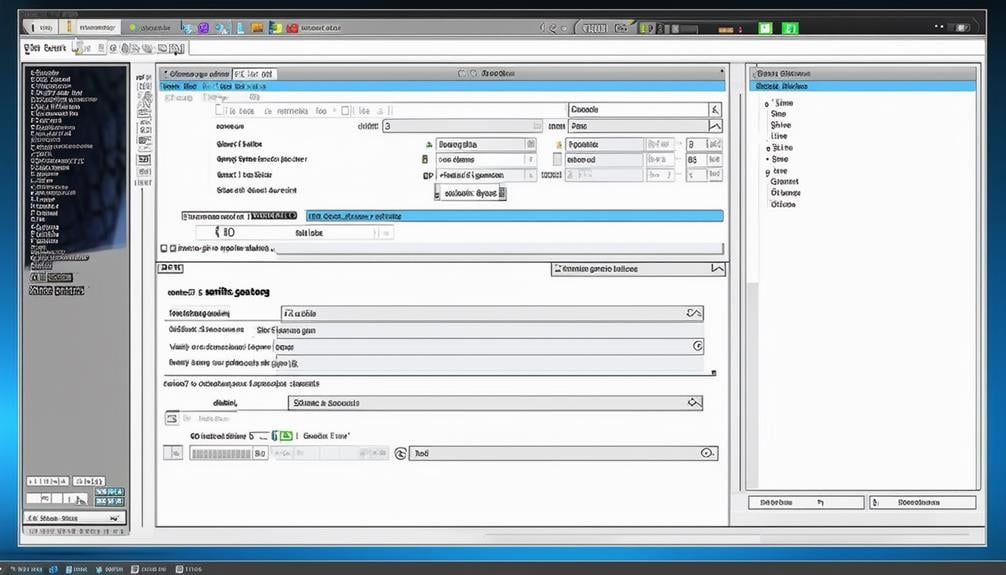The height and width of the screenshot is (575, 1006).
Task: Click the long blue highlighted bar in upper form
Action: click(x=515, y=216)
